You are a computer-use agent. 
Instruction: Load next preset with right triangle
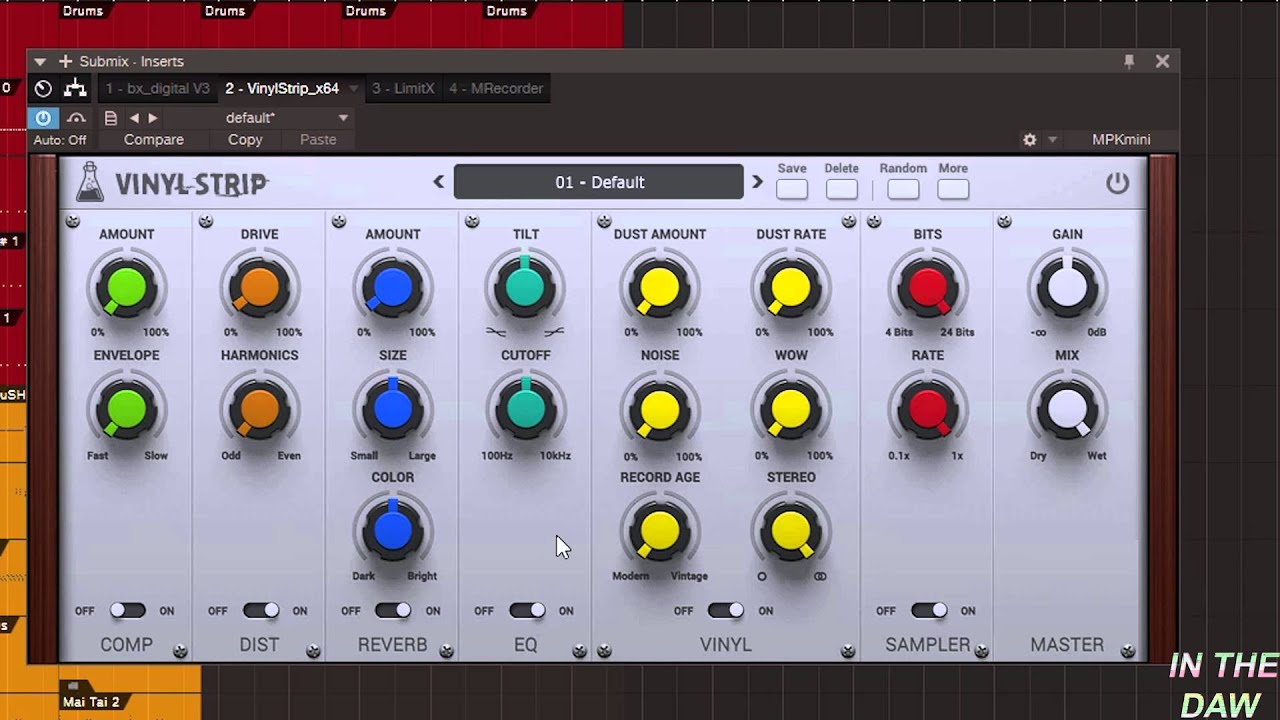click(153, 118)
